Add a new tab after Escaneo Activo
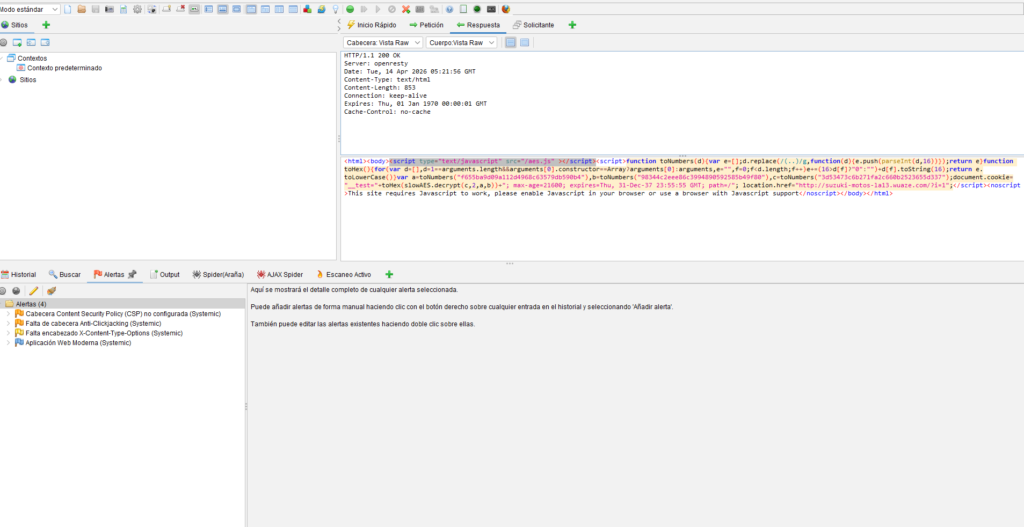Viewport: 1024px width, 527px height. coord(389,274)
